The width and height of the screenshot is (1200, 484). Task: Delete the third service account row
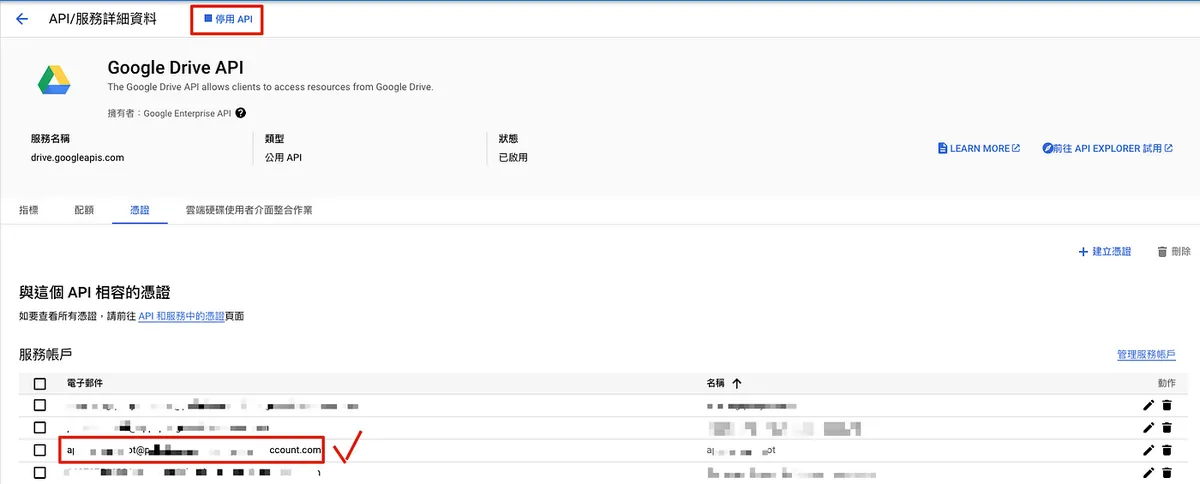point(1166,451)
